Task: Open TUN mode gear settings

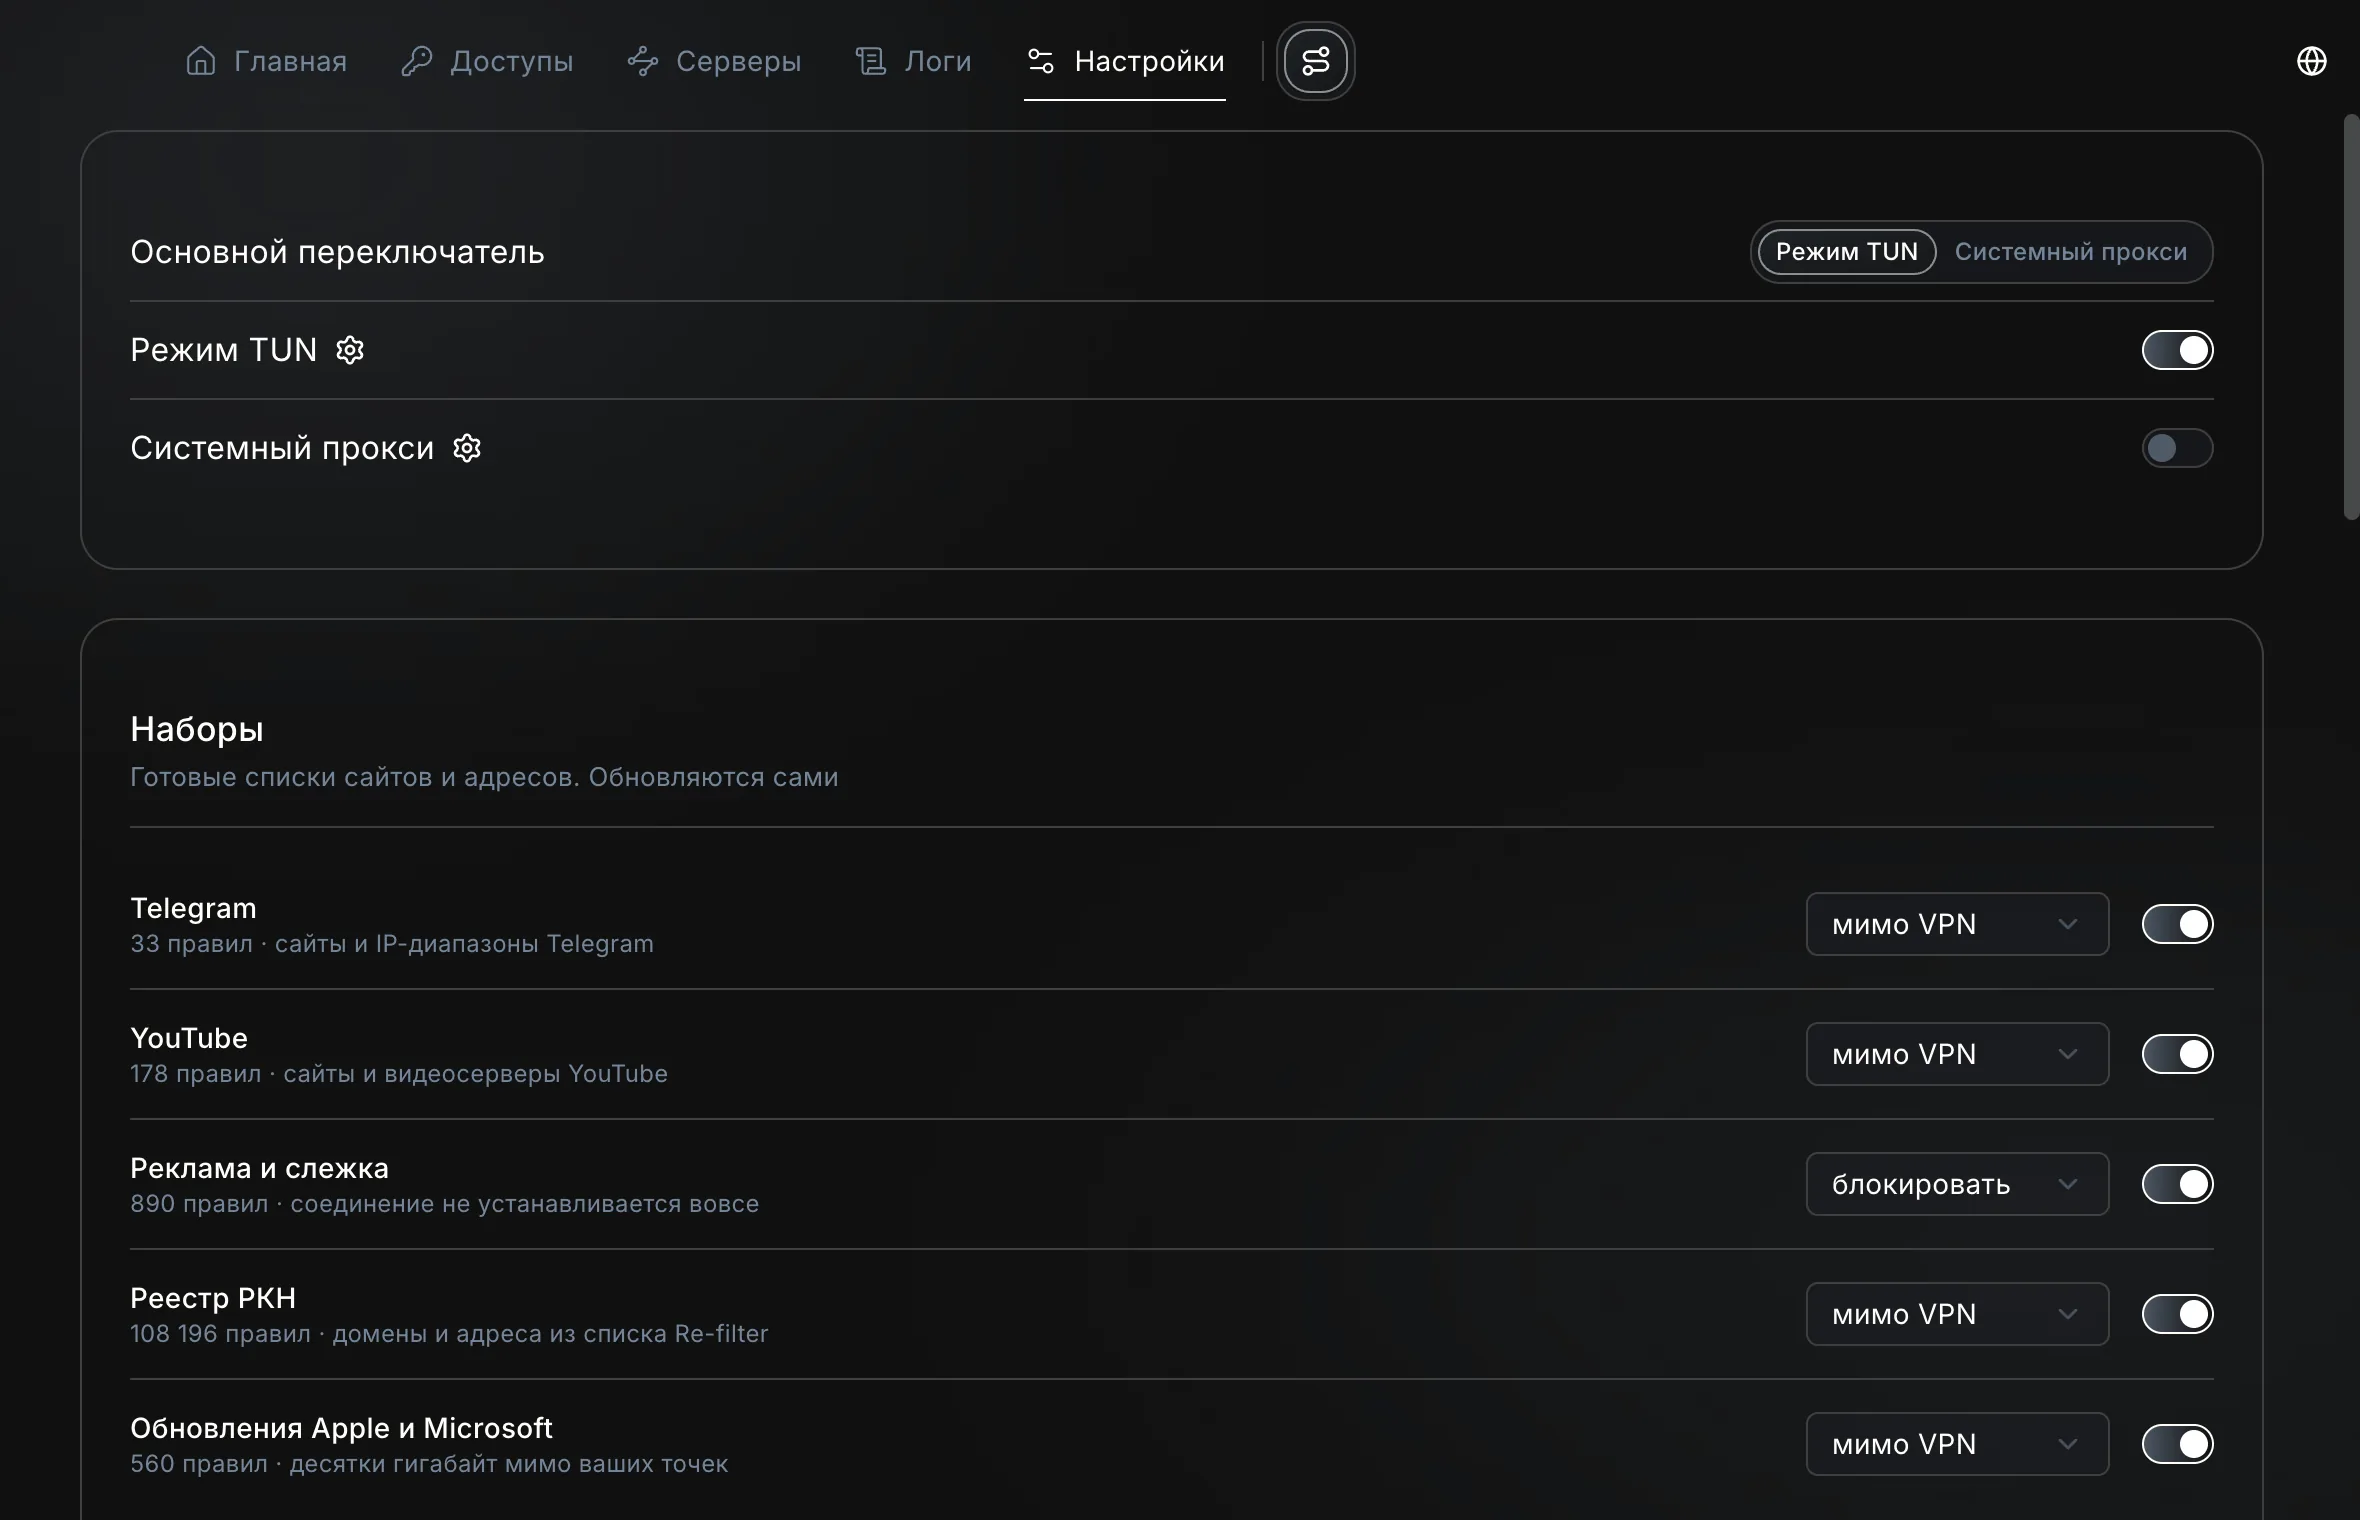Action: point(350,350)
